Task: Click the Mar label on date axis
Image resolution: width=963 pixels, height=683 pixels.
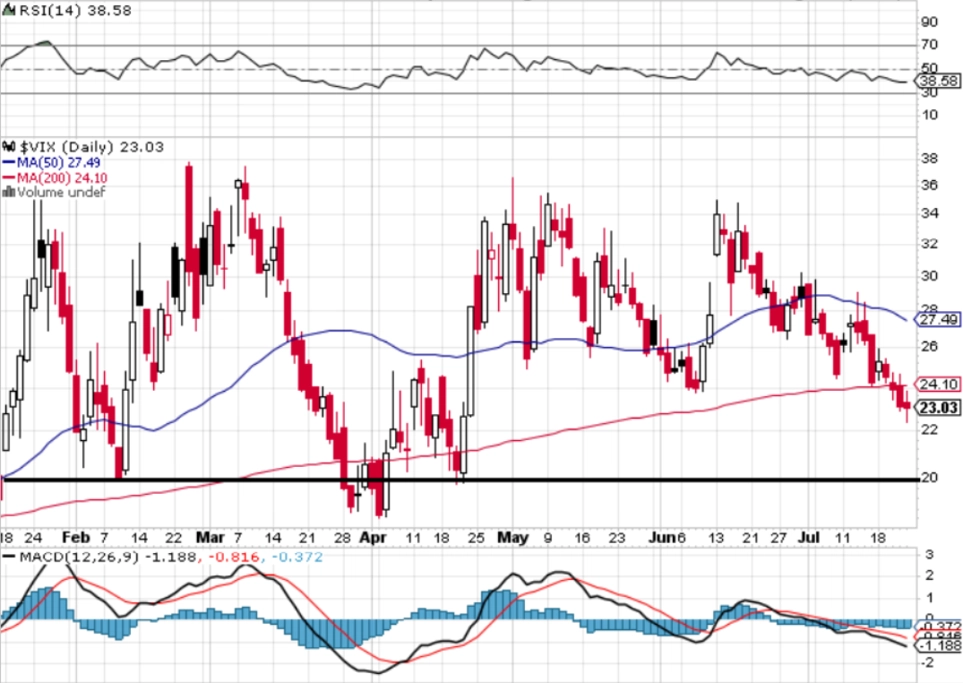Action: point(210,537)
